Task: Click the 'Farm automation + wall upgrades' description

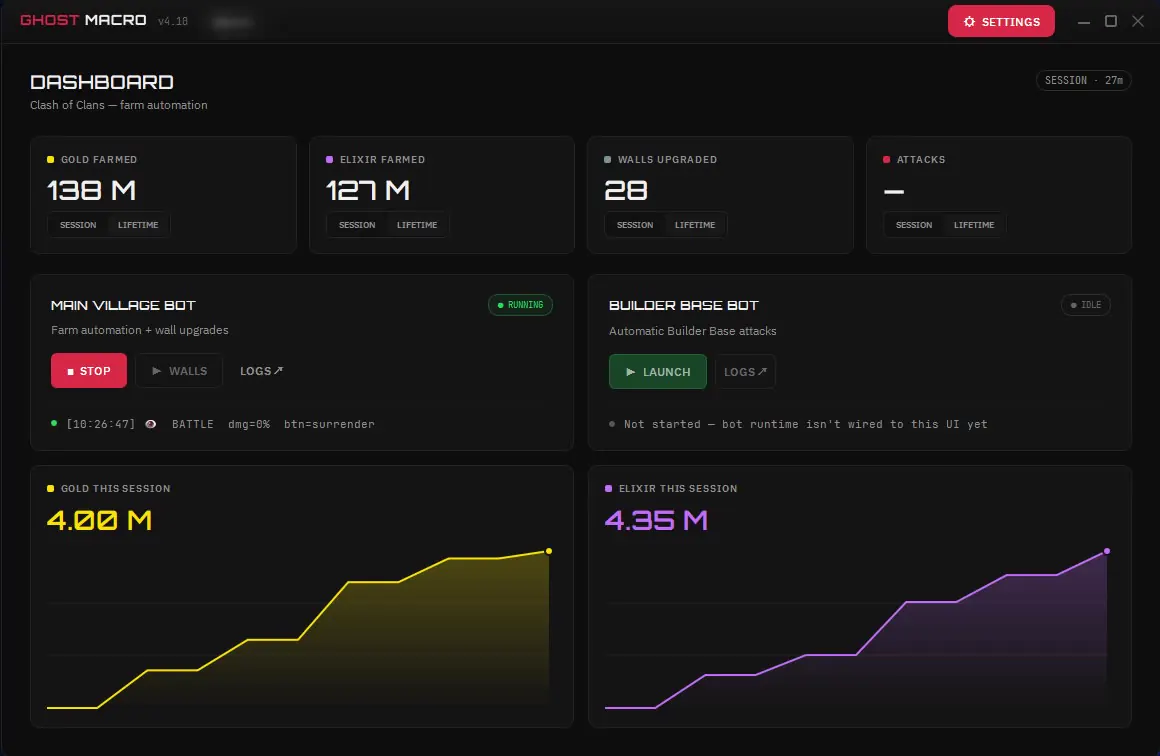Action: (140, 330)
